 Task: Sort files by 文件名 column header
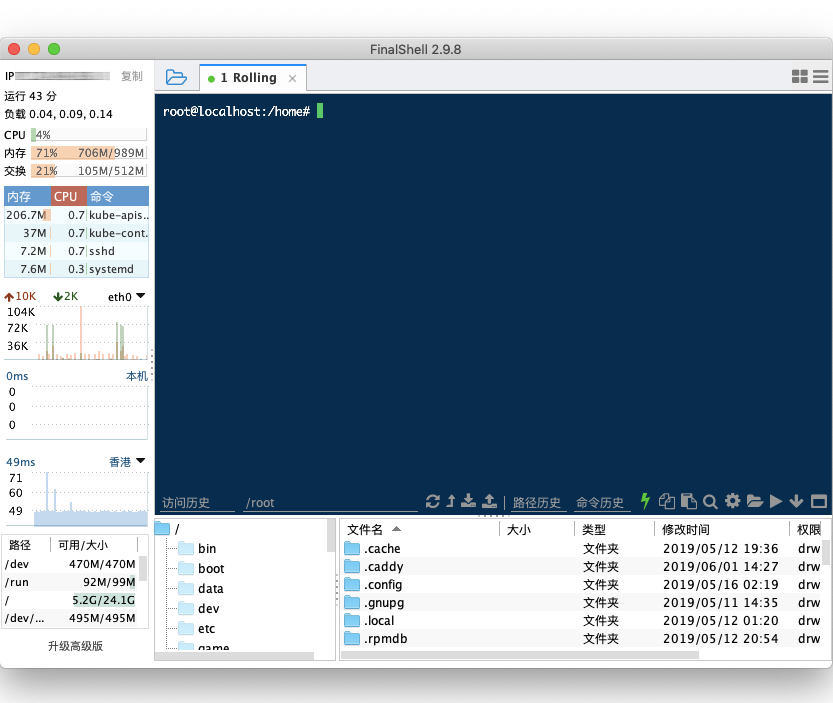coord(420,530)
